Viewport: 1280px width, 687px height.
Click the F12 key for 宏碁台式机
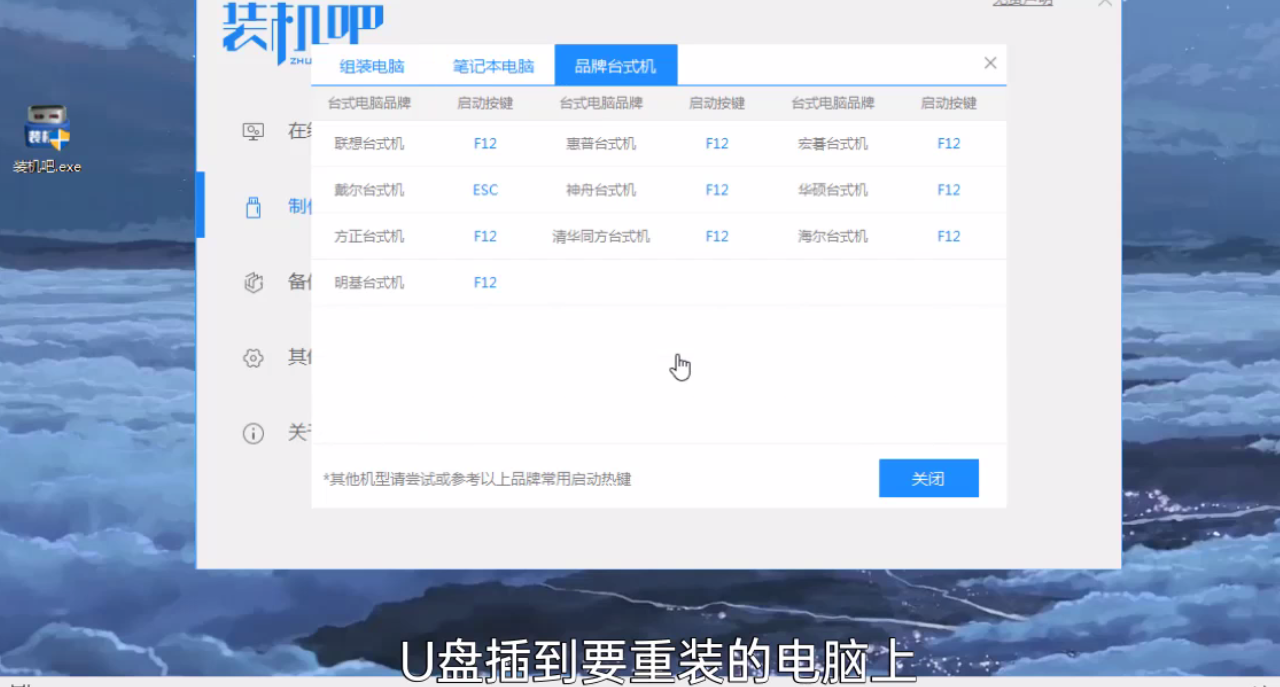click(949, 143)
